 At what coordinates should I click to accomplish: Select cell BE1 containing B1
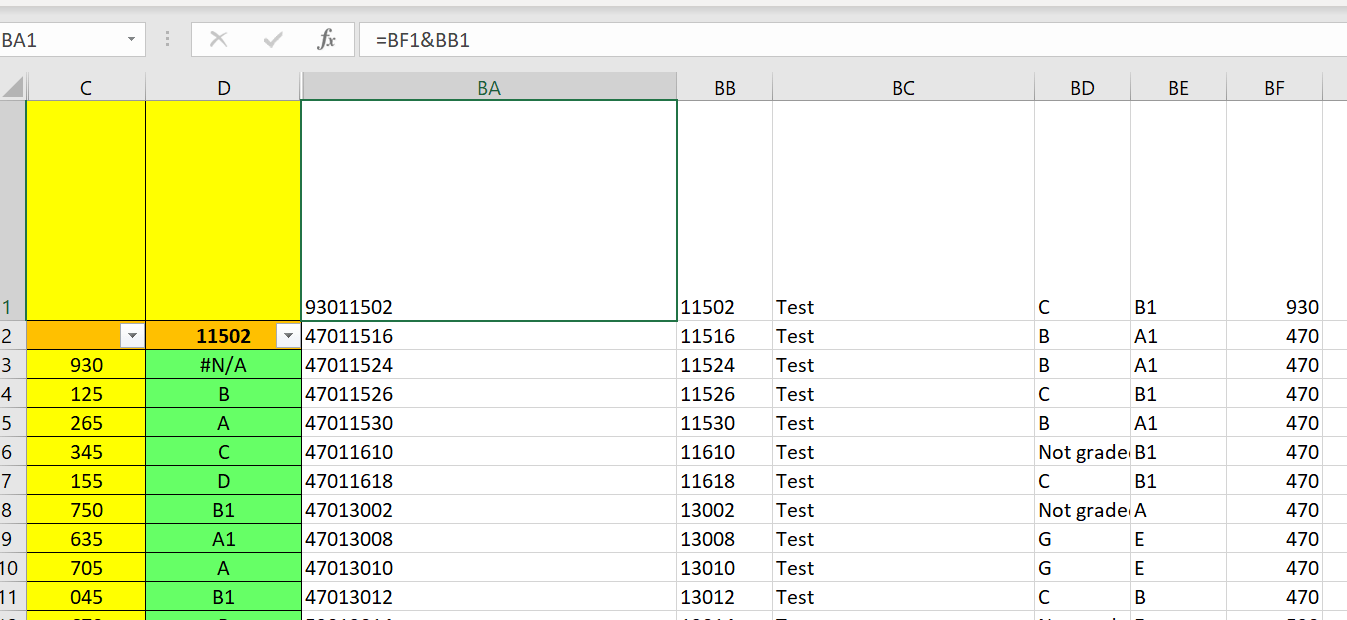pos(1178,307)
